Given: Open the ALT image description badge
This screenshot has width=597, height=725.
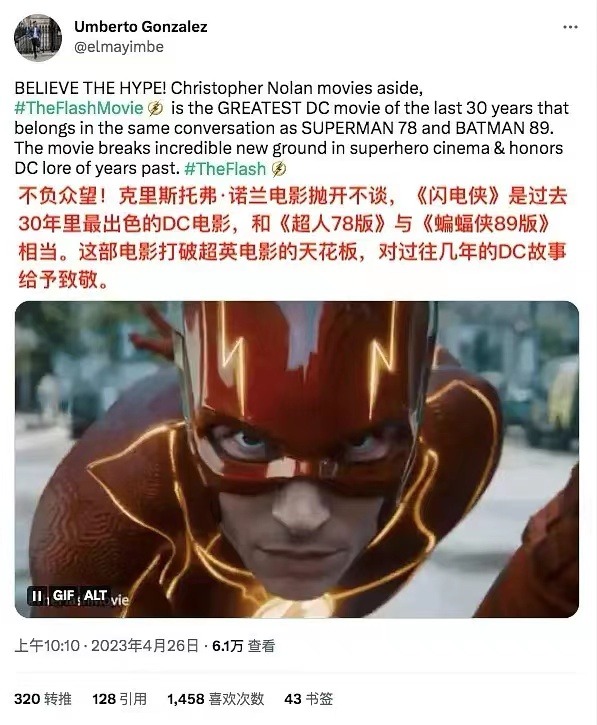Looking at the screenshot, I should (95, 596).
